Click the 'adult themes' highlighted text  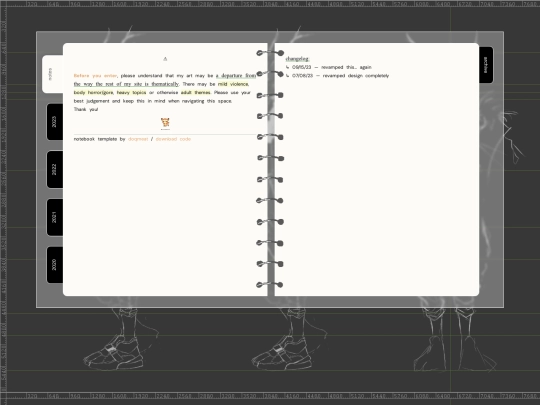click(x=196, y=93)
